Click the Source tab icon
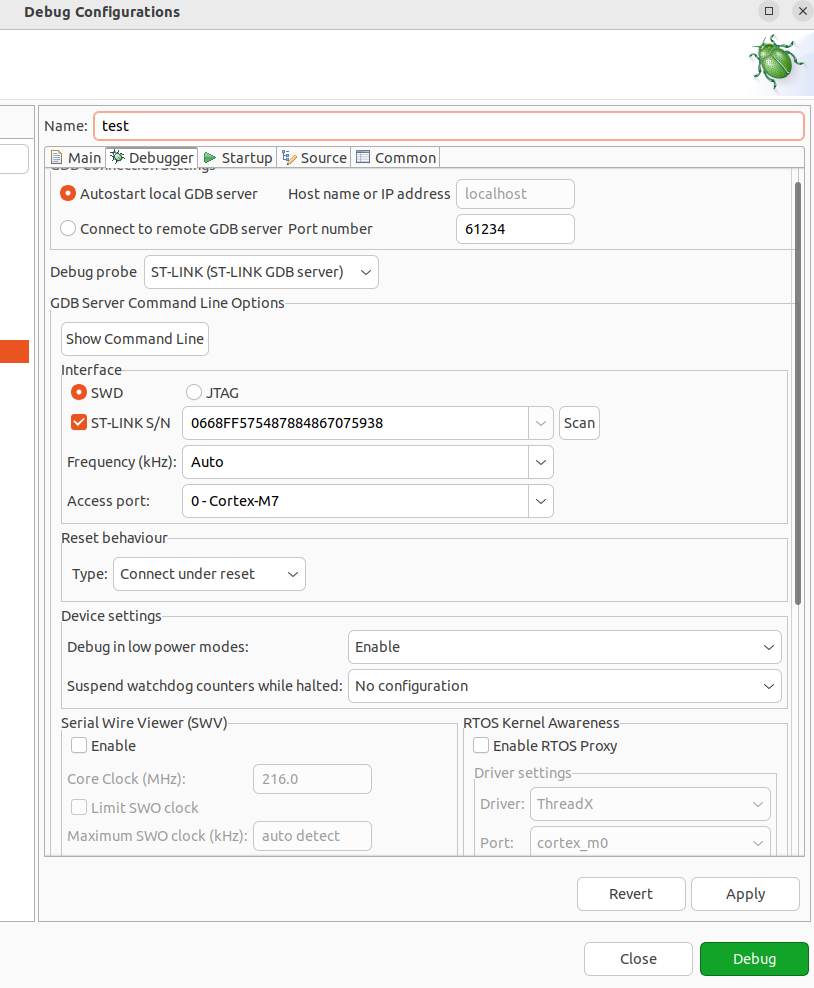This screenshot has height=988, width=814. (288, 157)
